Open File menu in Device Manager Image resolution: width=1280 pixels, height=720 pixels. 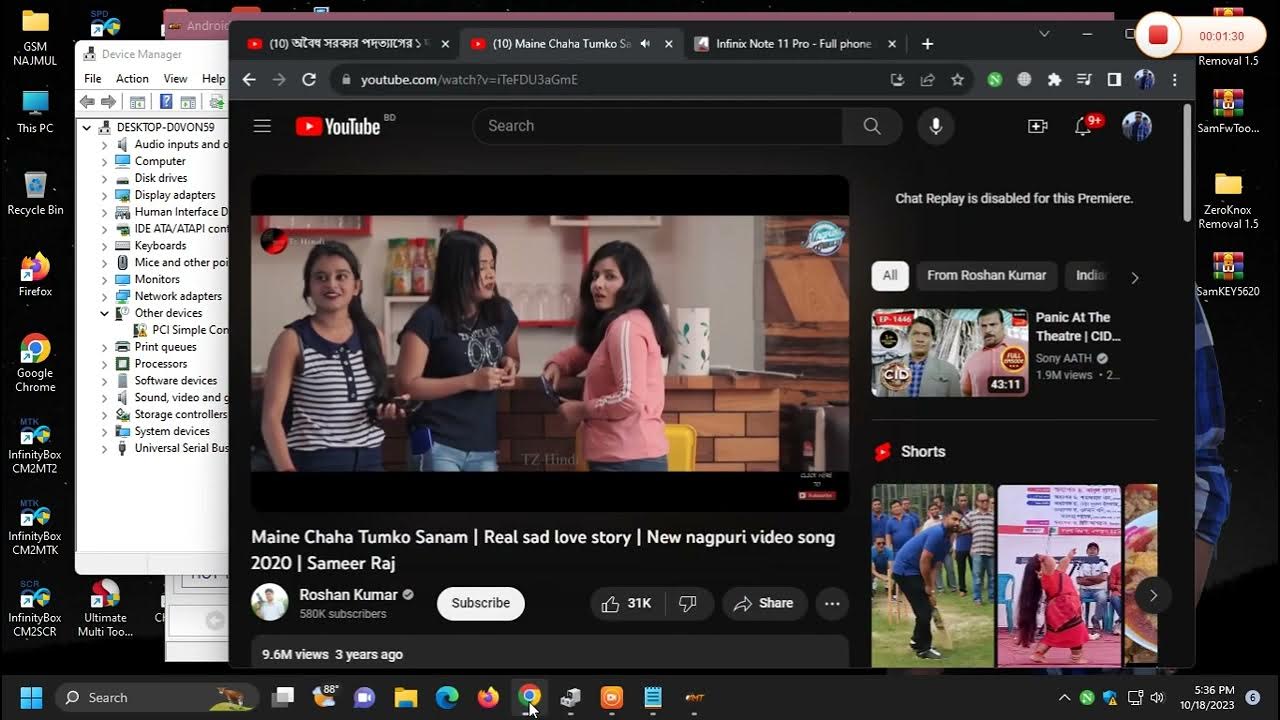(93, 78)
